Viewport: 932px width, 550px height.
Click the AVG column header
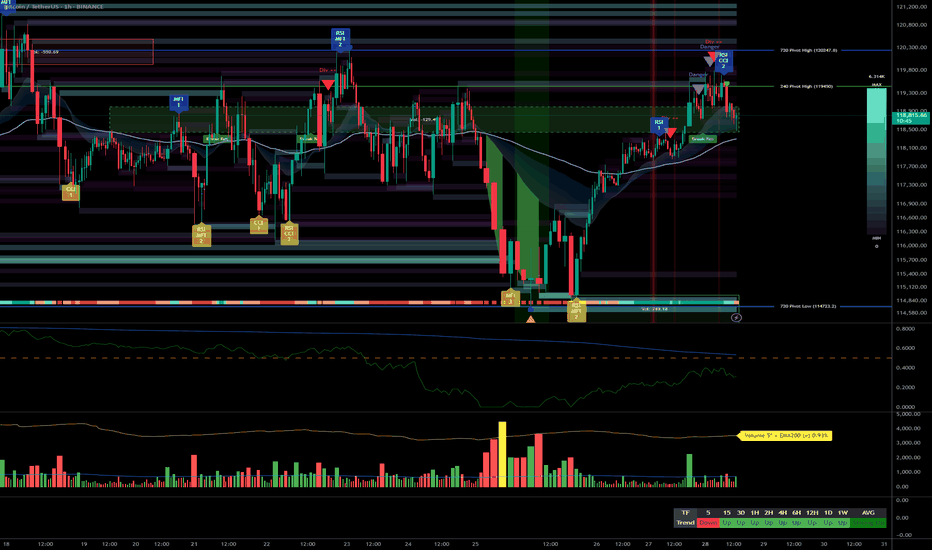point(868,513)
